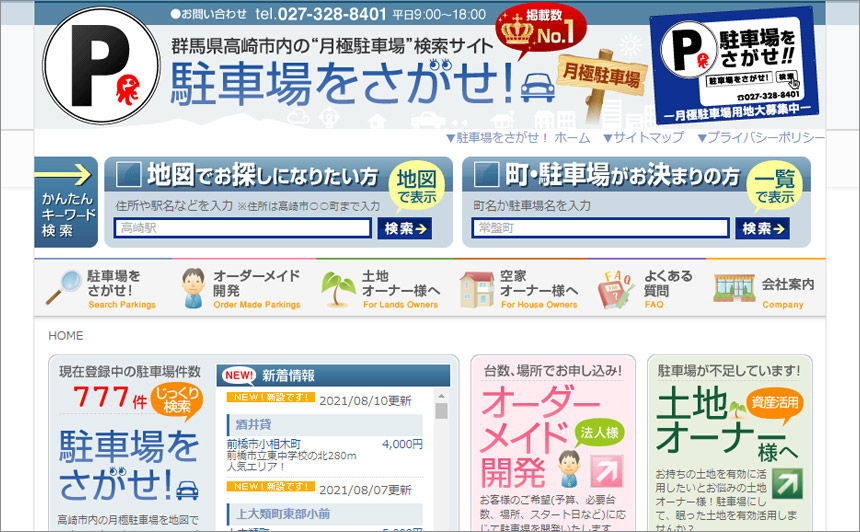Click the town name input with 常盤町

(601, 228)
